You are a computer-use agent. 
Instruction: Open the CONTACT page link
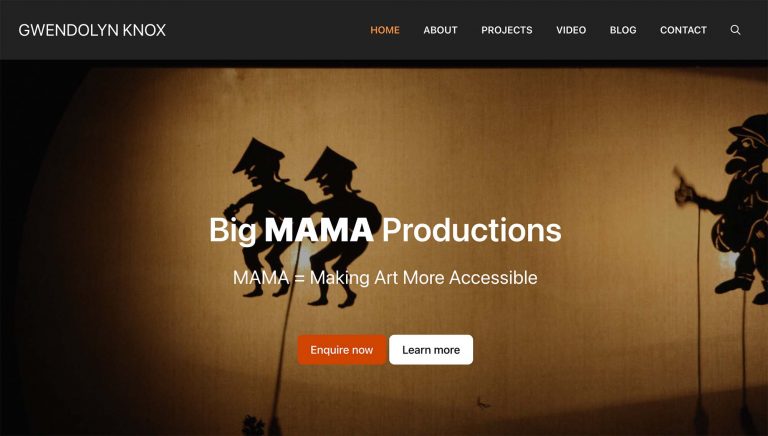tap(683, 30)
